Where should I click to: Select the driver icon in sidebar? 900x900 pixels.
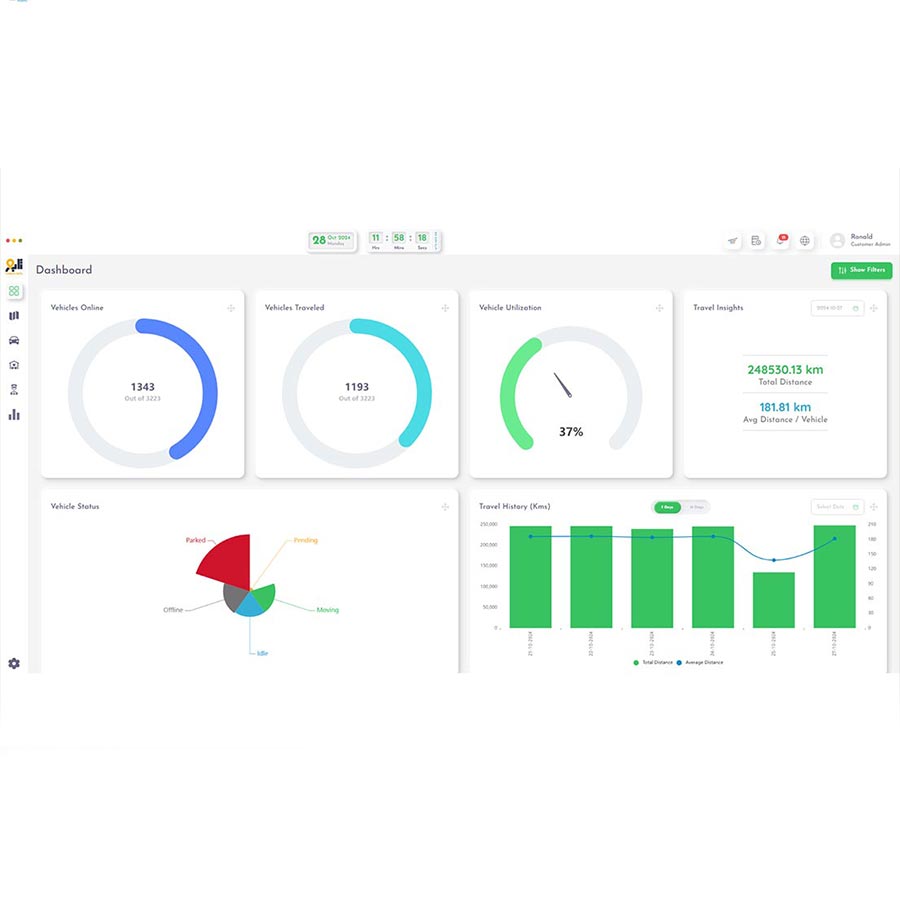coord(14,390)
